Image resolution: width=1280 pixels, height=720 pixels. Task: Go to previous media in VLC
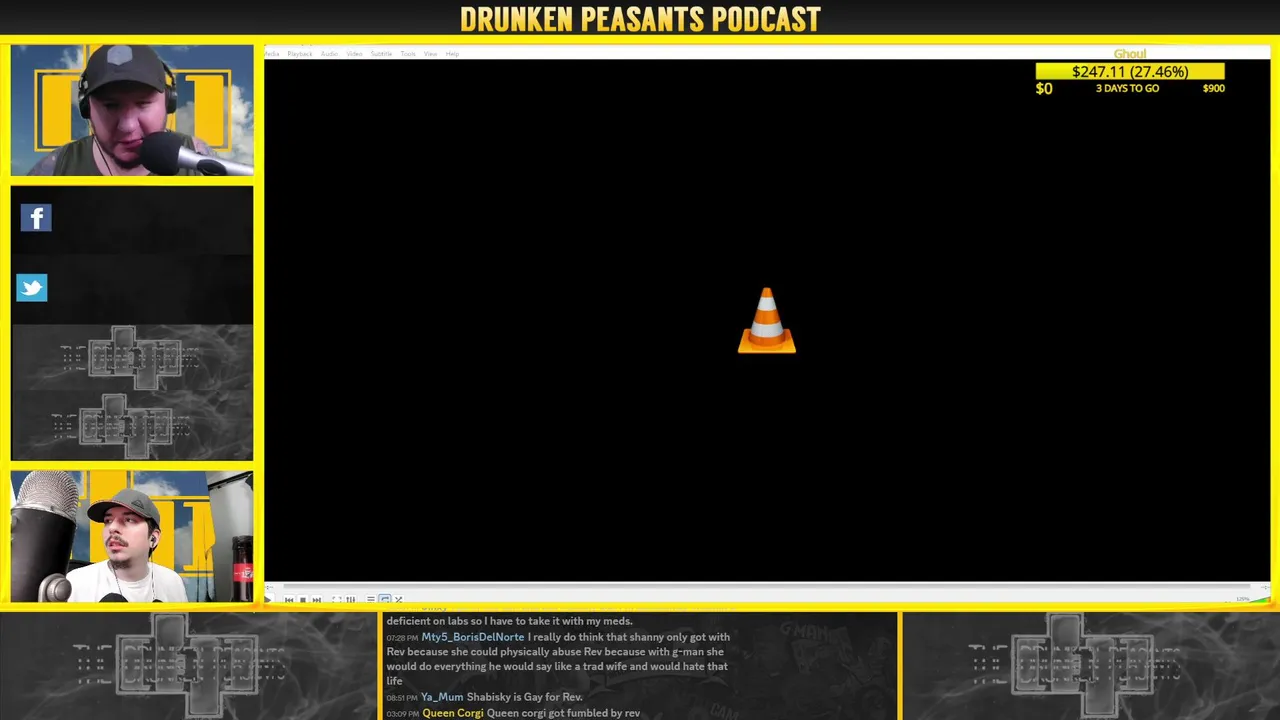tap(289, 600)
